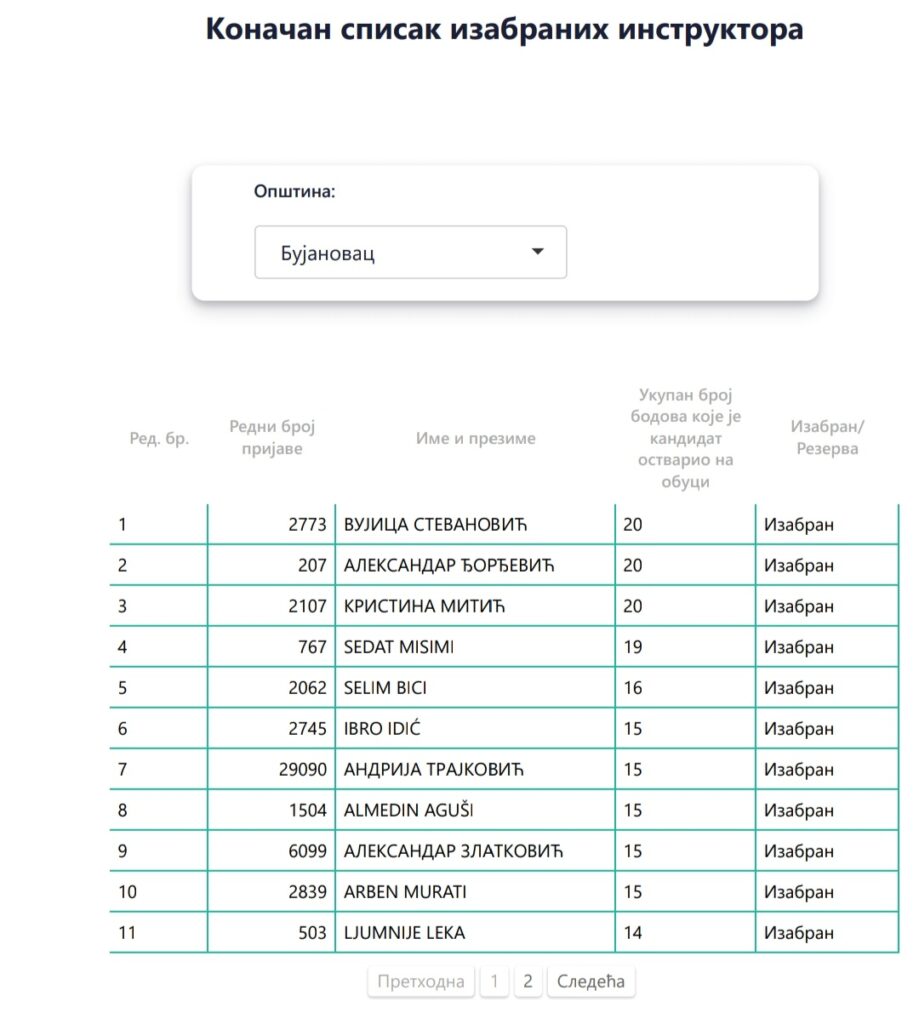Sort by Ред. бр. column header
The image size is (919, 1024).
(x=159, y=438)
